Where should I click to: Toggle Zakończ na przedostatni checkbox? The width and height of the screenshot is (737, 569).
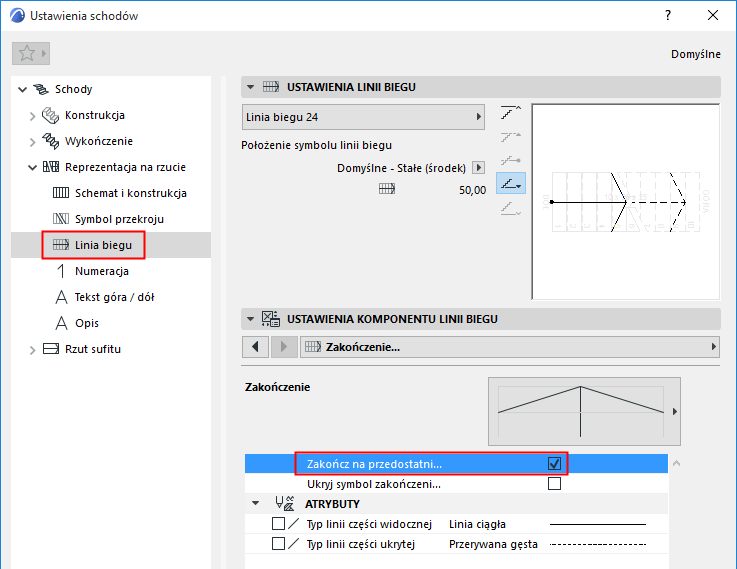555,464
